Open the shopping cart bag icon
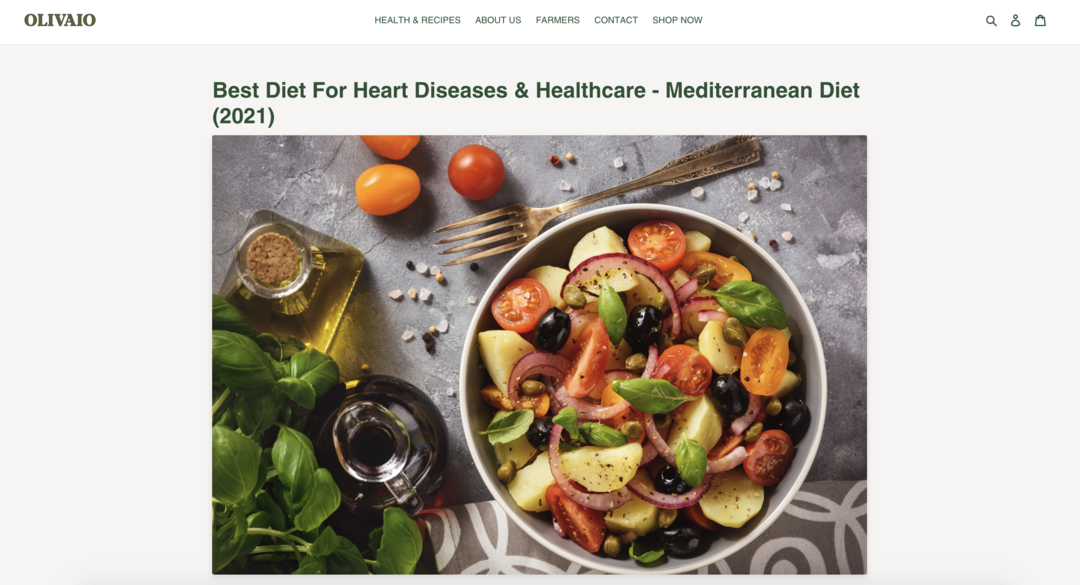This screenshot has width=1080, height=585. (x=1040, y=20)
